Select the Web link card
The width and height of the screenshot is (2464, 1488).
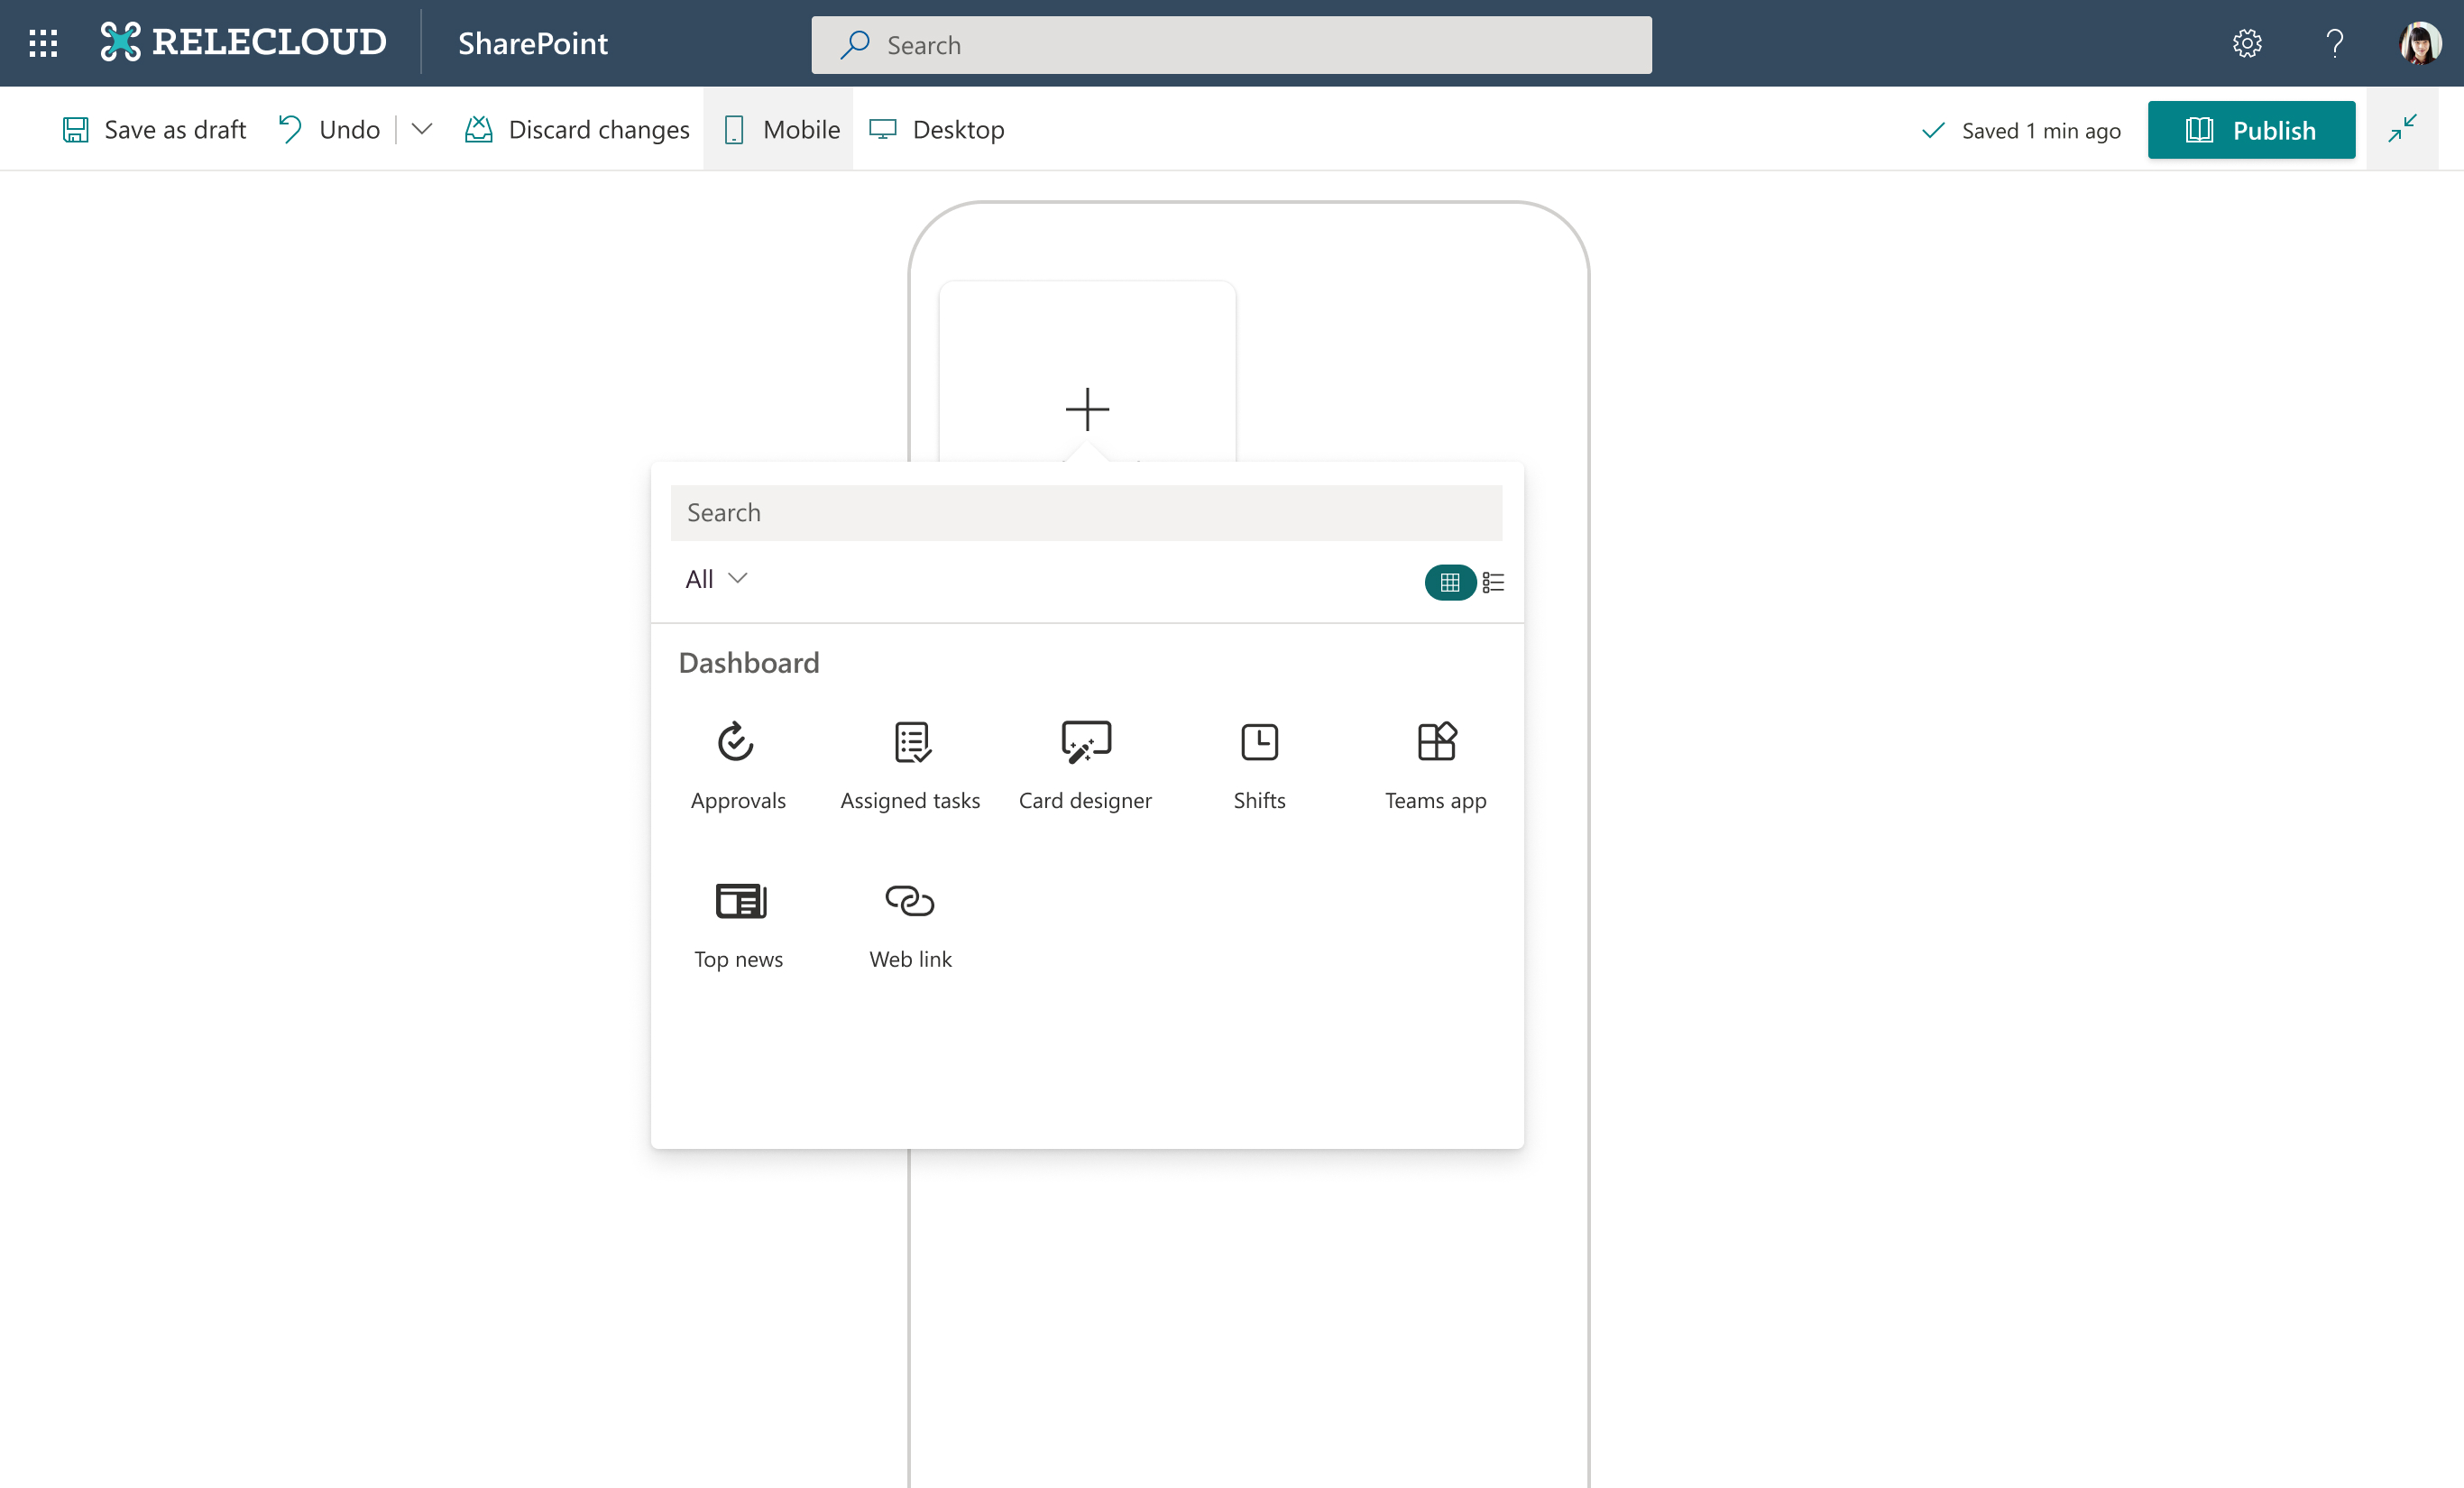[x=910, y=924]
